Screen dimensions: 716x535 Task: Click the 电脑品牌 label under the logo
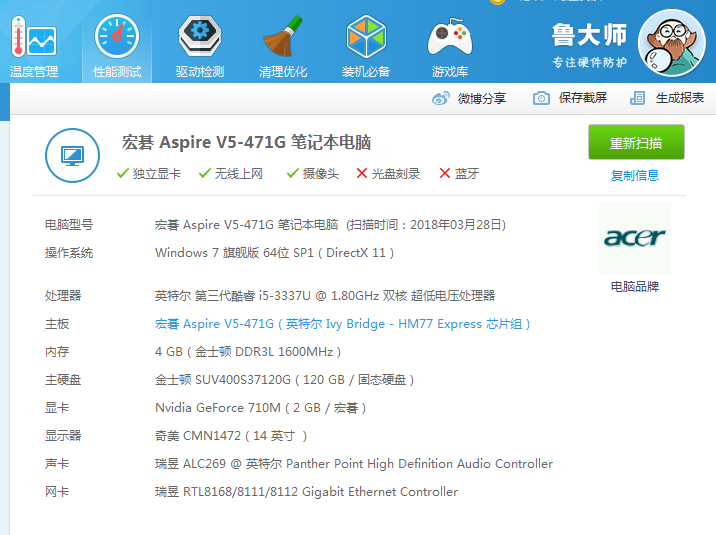tap(635, 287)
